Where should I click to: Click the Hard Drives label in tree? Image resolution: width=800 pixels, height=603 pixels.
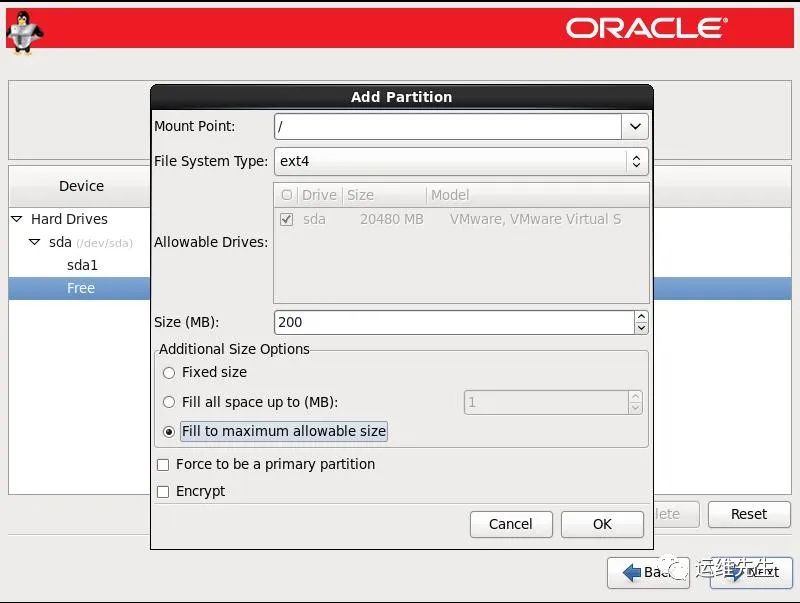(x=69, y=219)
